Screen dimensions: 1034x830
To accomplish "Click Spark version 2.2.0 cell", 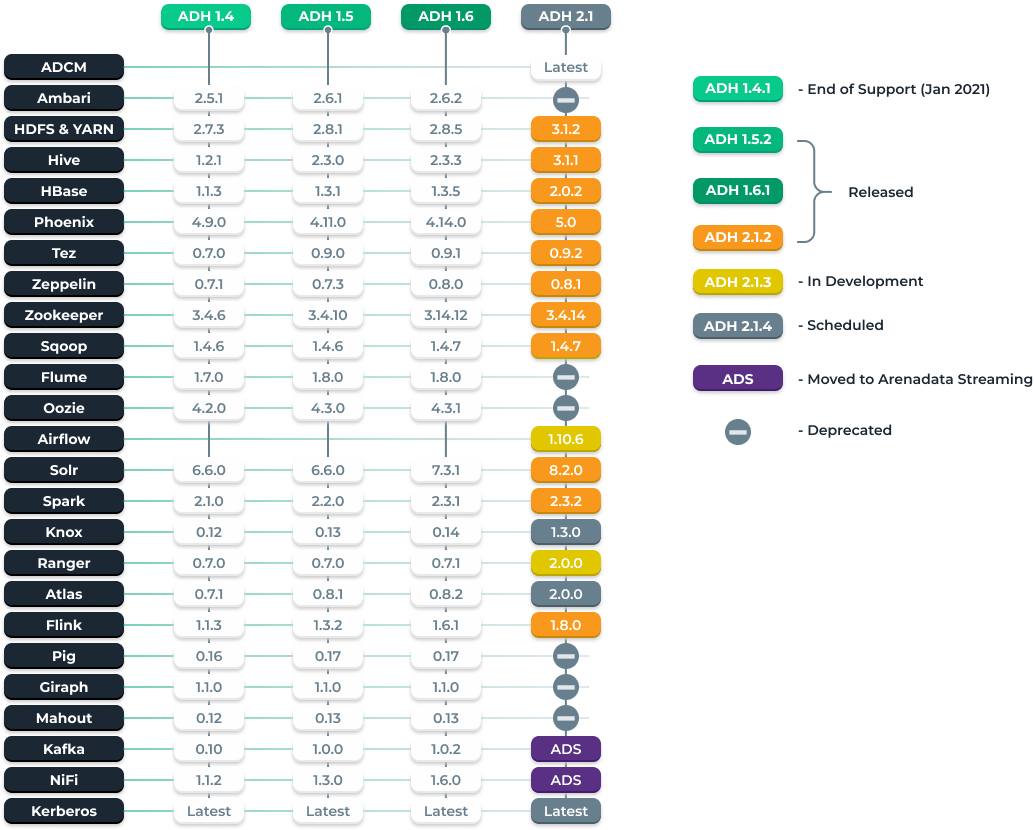I will [x=328, y=501].
